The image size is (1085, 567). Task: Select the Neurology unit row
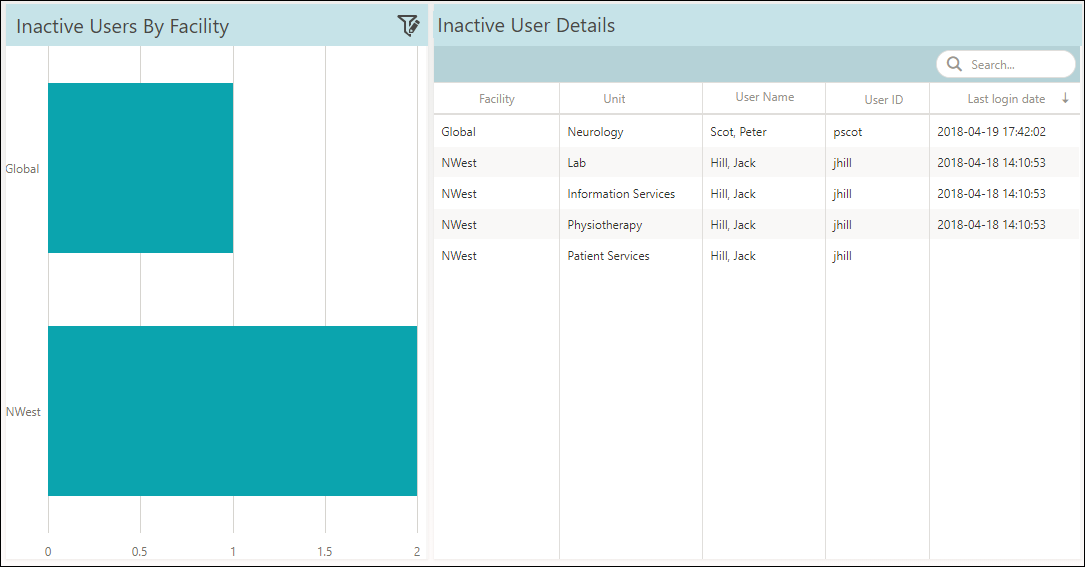[x=595, y=132]
